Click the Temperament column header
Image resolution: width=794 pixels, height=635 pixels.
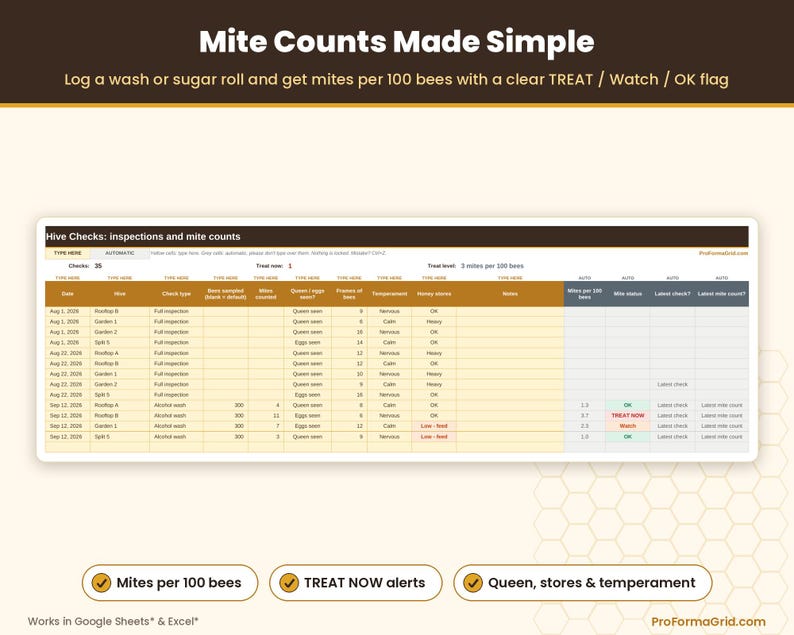(389, 294)
